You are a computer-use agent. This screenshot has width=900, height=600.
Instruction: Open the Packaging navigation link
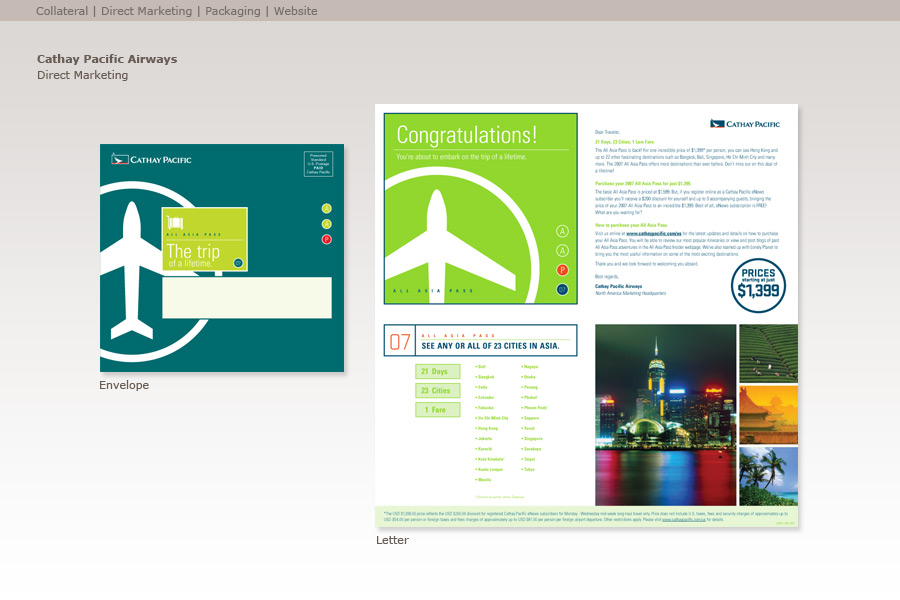(x=232, y=11)
